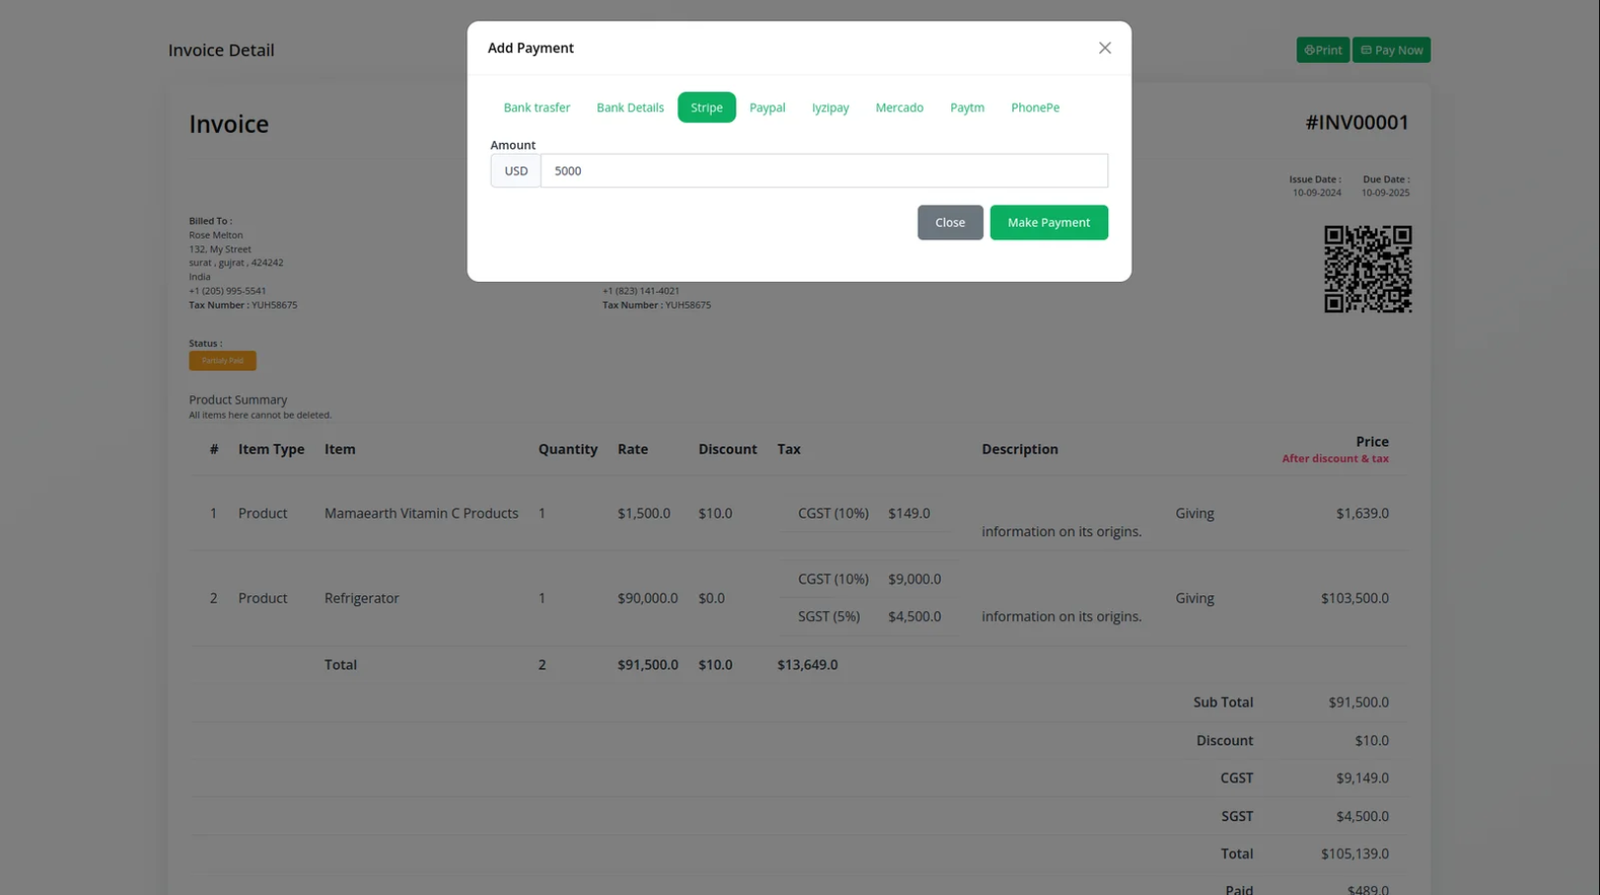Focus the Amount input field
The image size is (1600, 895).
pos(824,171)
